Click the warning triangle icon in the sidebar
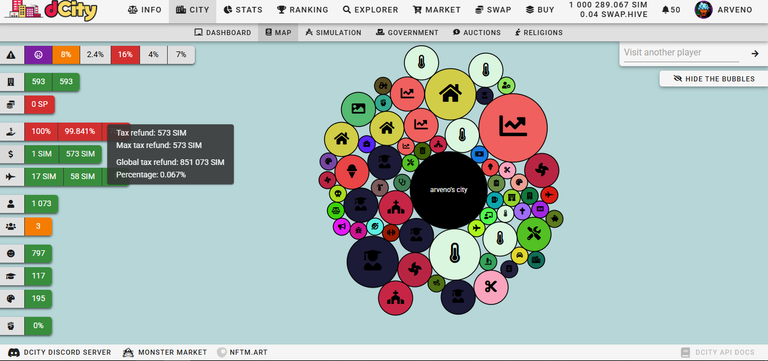768x361 pixels. [x=11, y=55]
